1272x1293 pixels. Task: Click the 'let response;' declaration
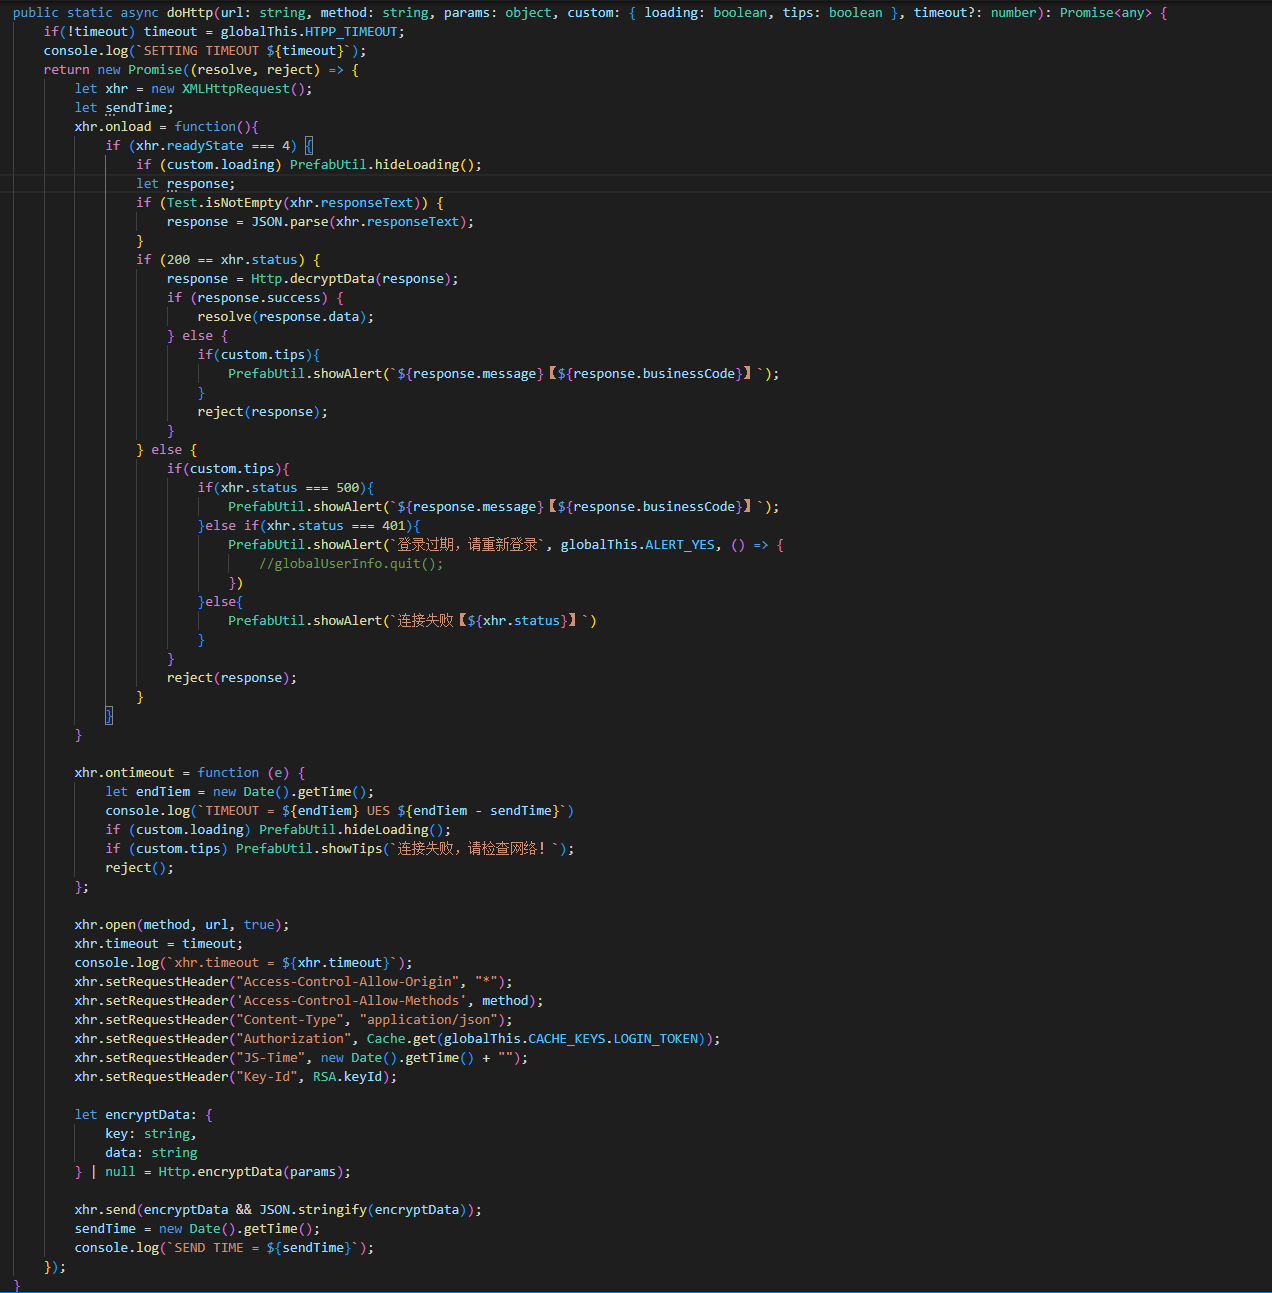(186, 184)
